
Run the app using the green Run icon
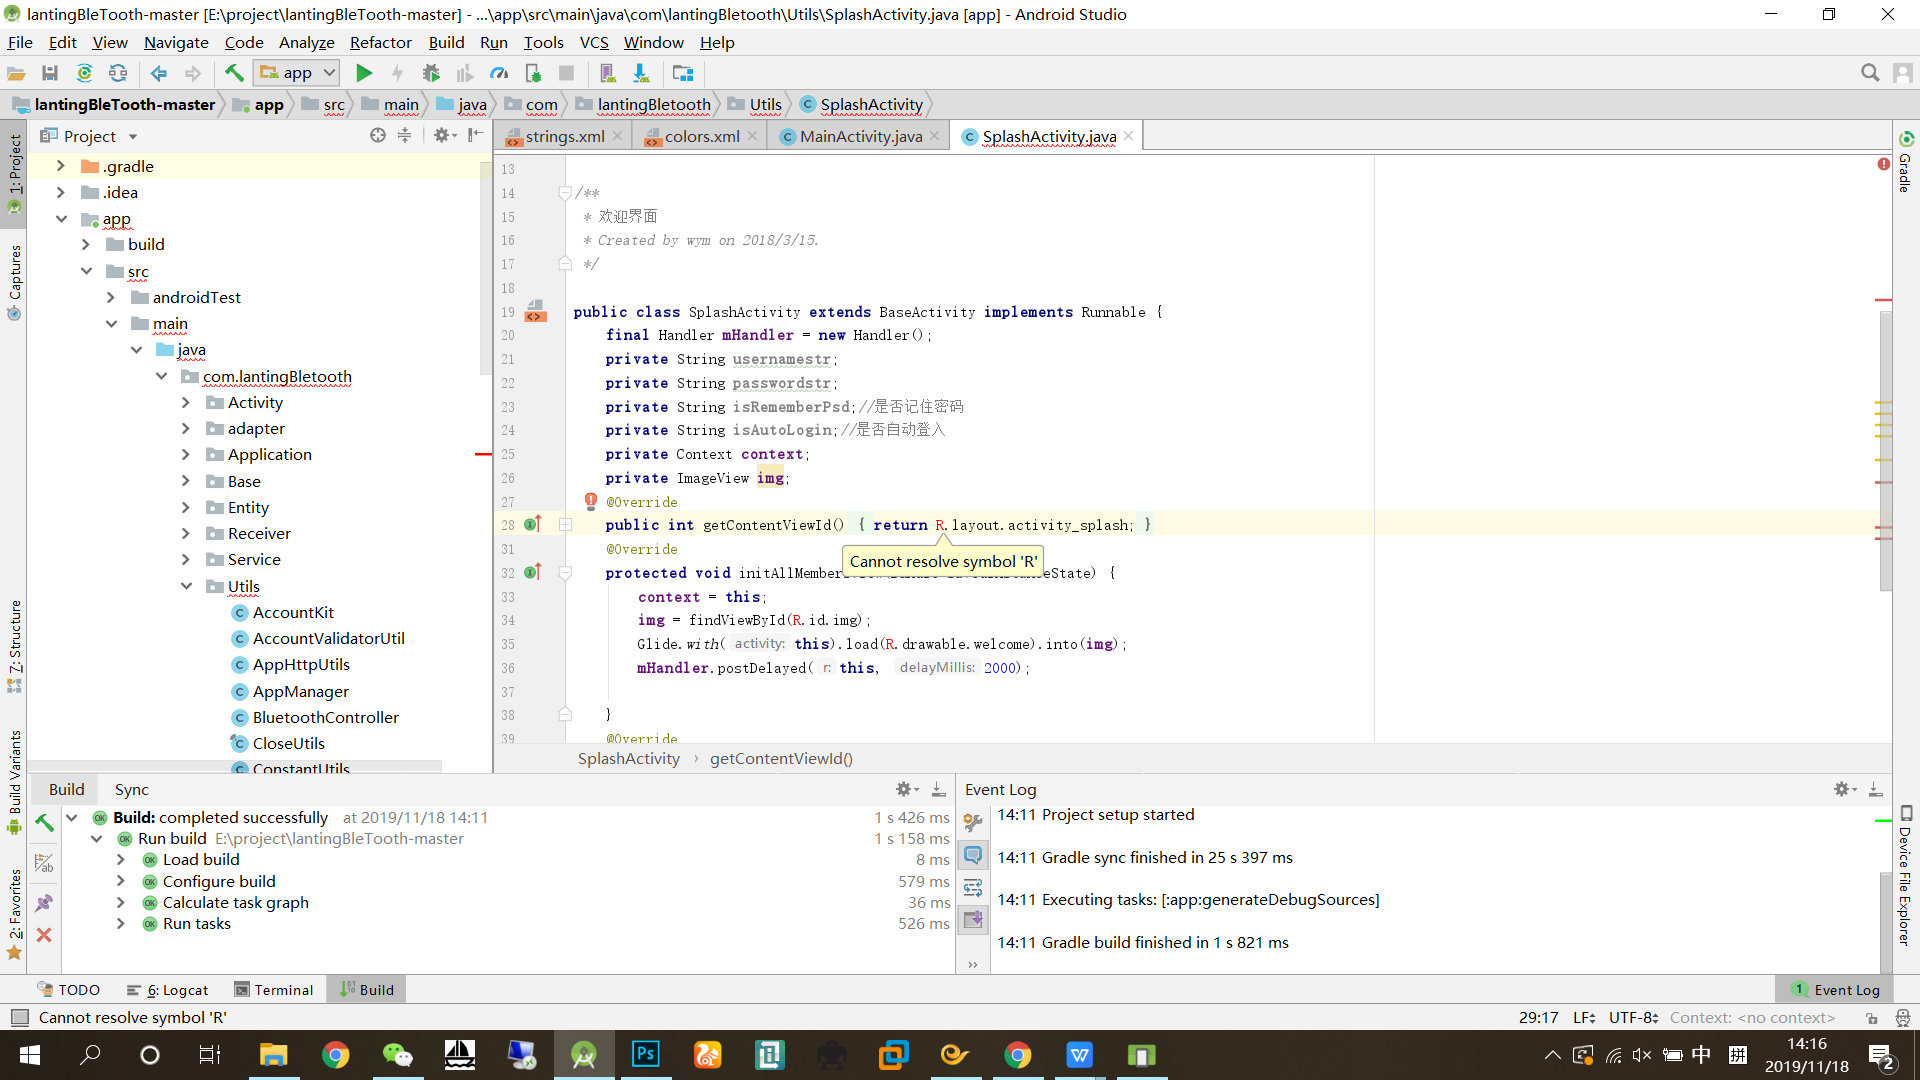coord(364,72)
